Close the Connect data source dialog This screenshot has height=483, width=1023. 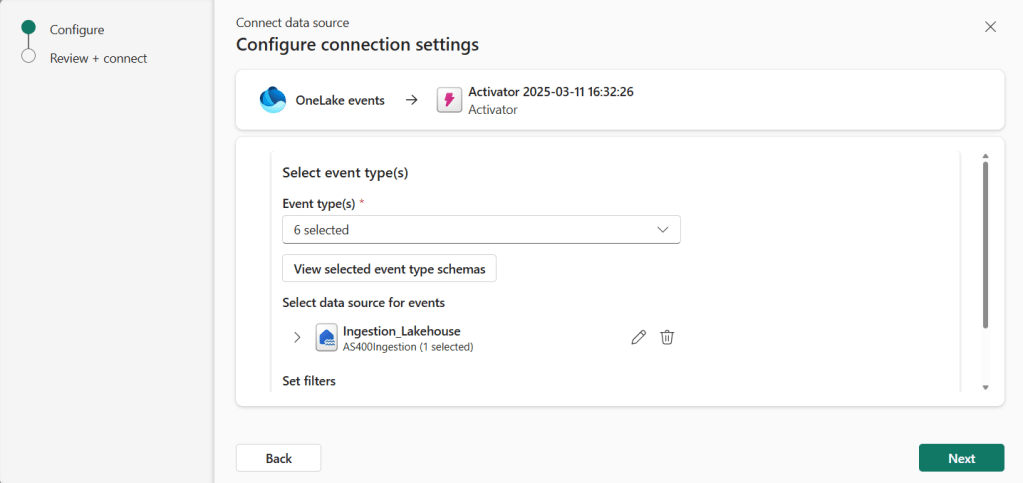pyautogui.click(x=990, y=27)
